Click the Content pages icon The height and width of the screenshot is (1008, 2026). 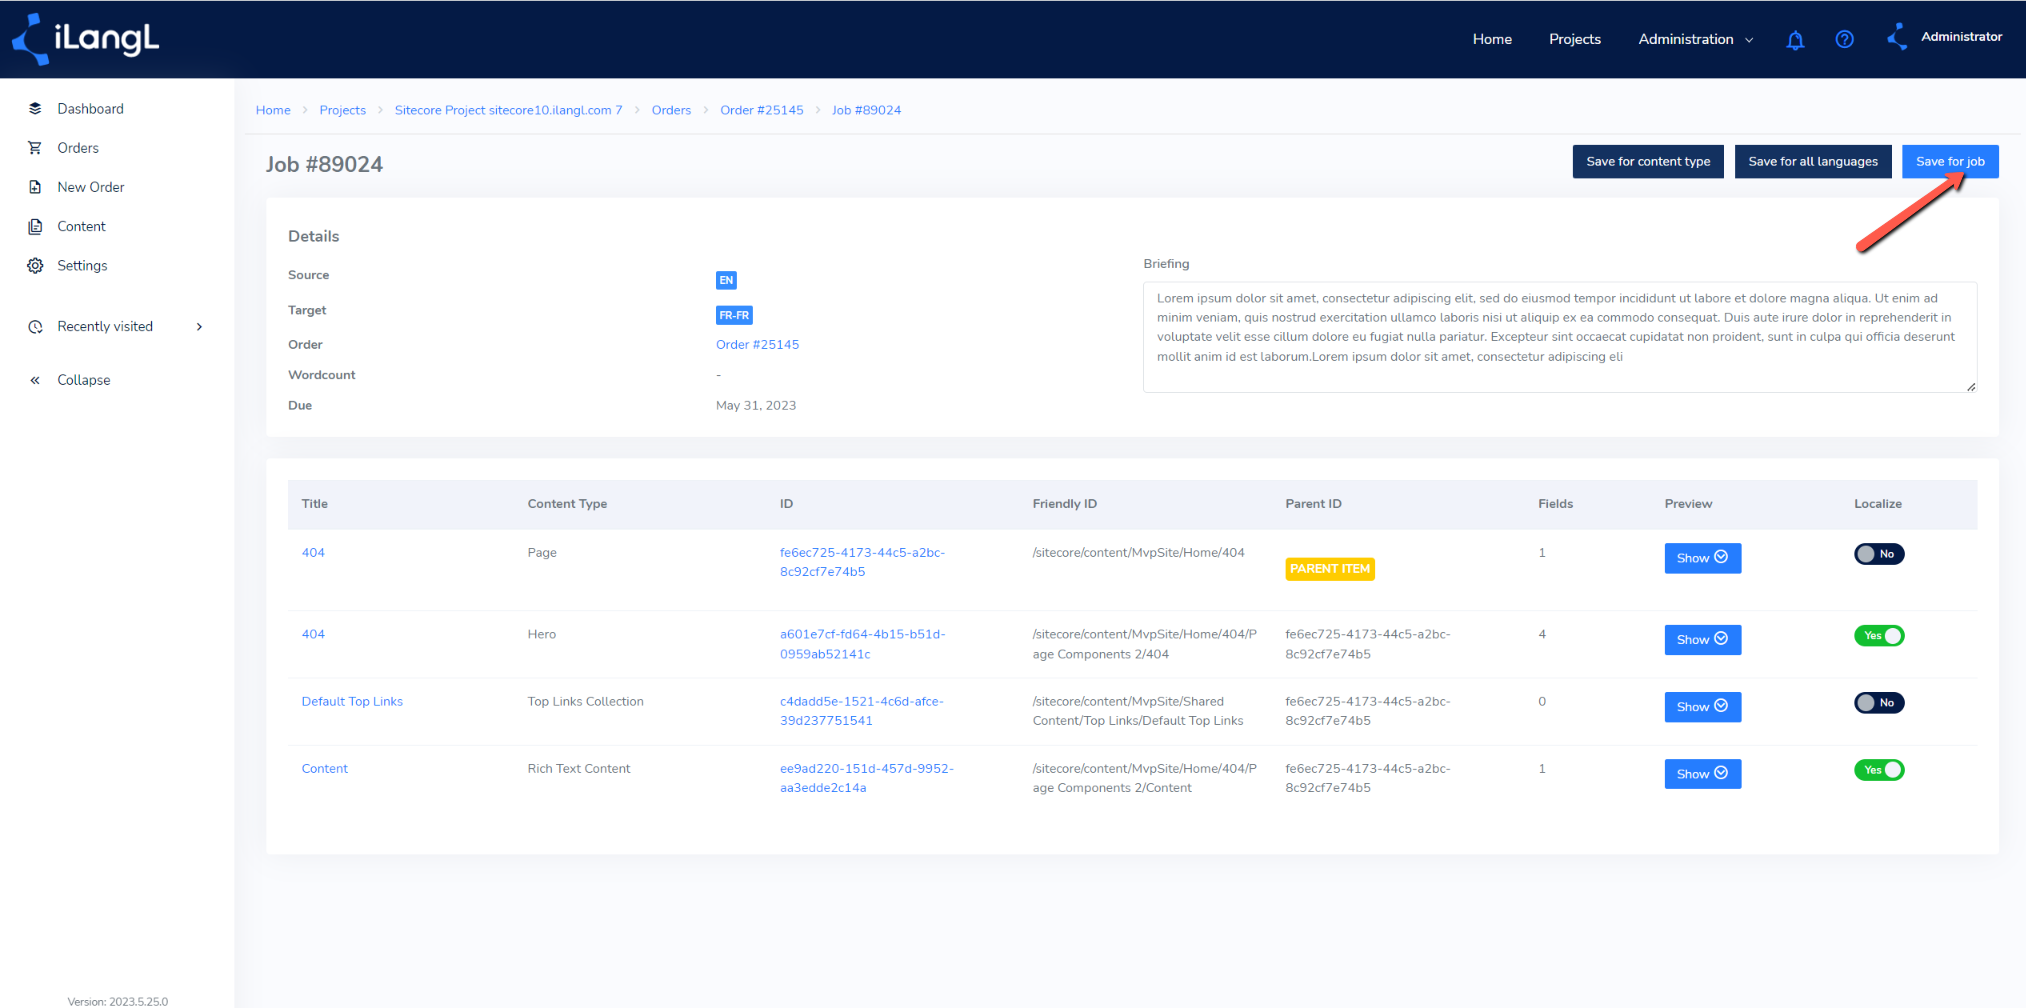pos(35,226)
